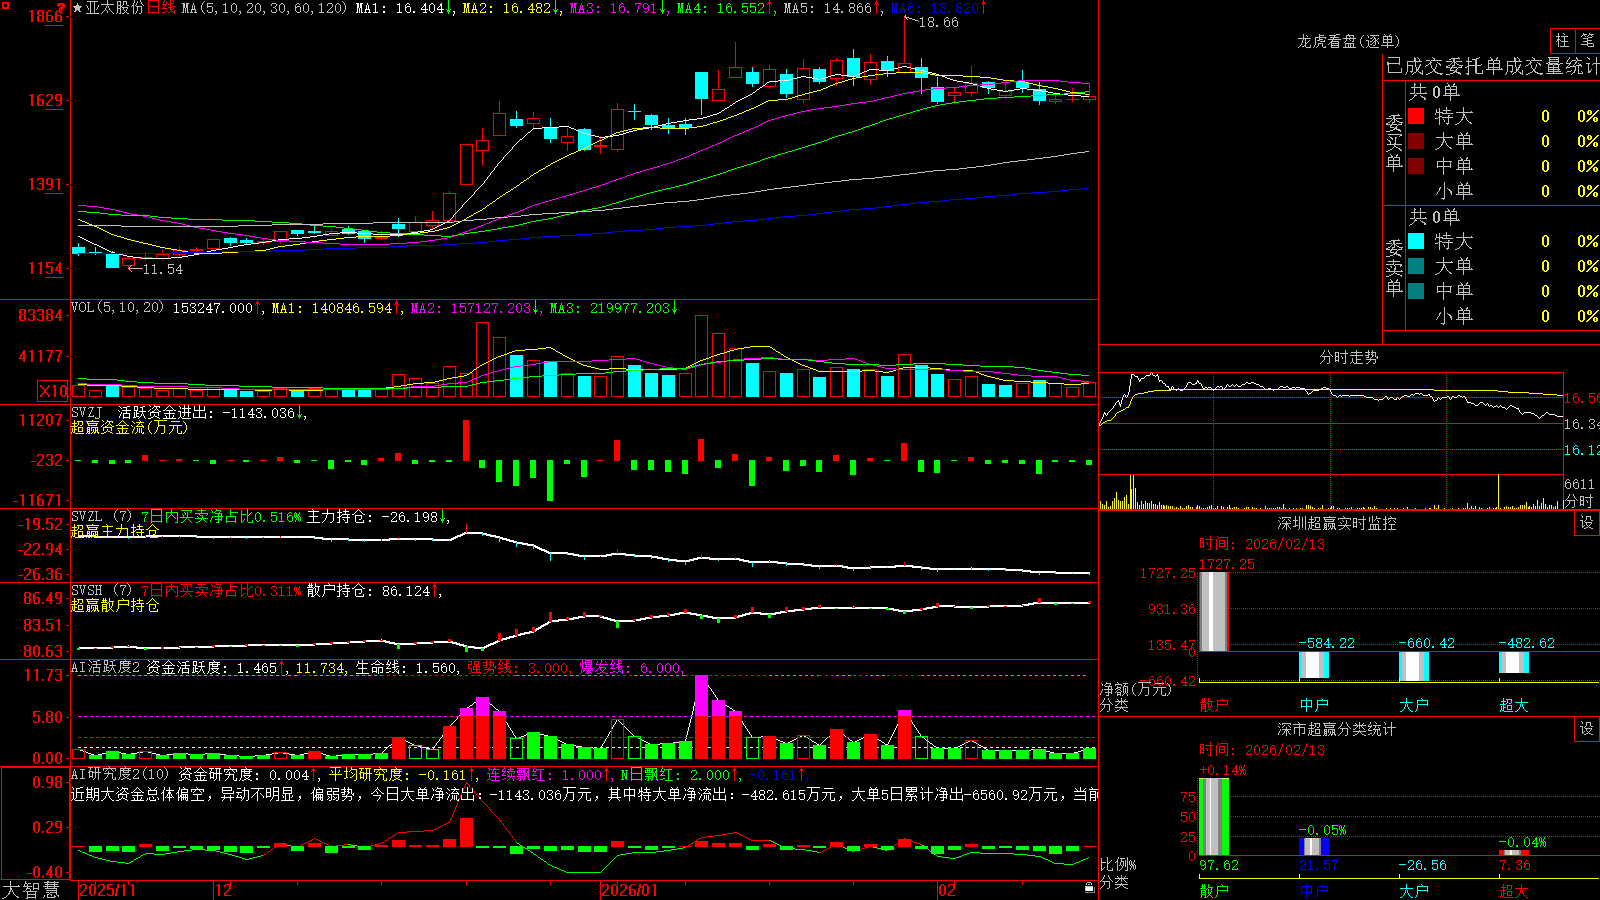Viewport: 1600px width, 900px height.
Task: Open the AI活跃度2 indicator label
Action: (x=106, y=668)
